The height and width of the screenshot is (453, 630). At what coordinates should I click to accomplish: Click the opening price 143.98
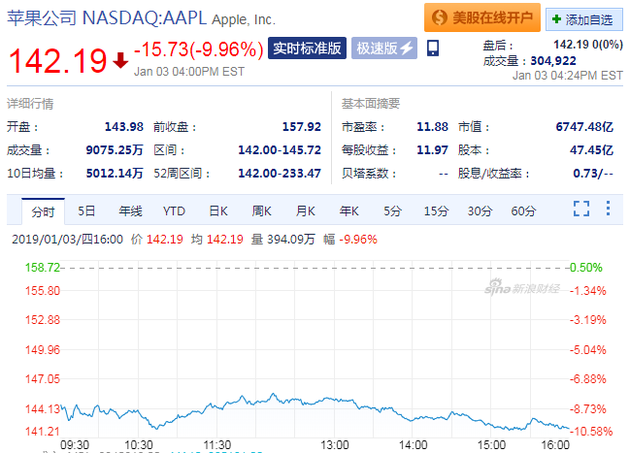point(124,127)
